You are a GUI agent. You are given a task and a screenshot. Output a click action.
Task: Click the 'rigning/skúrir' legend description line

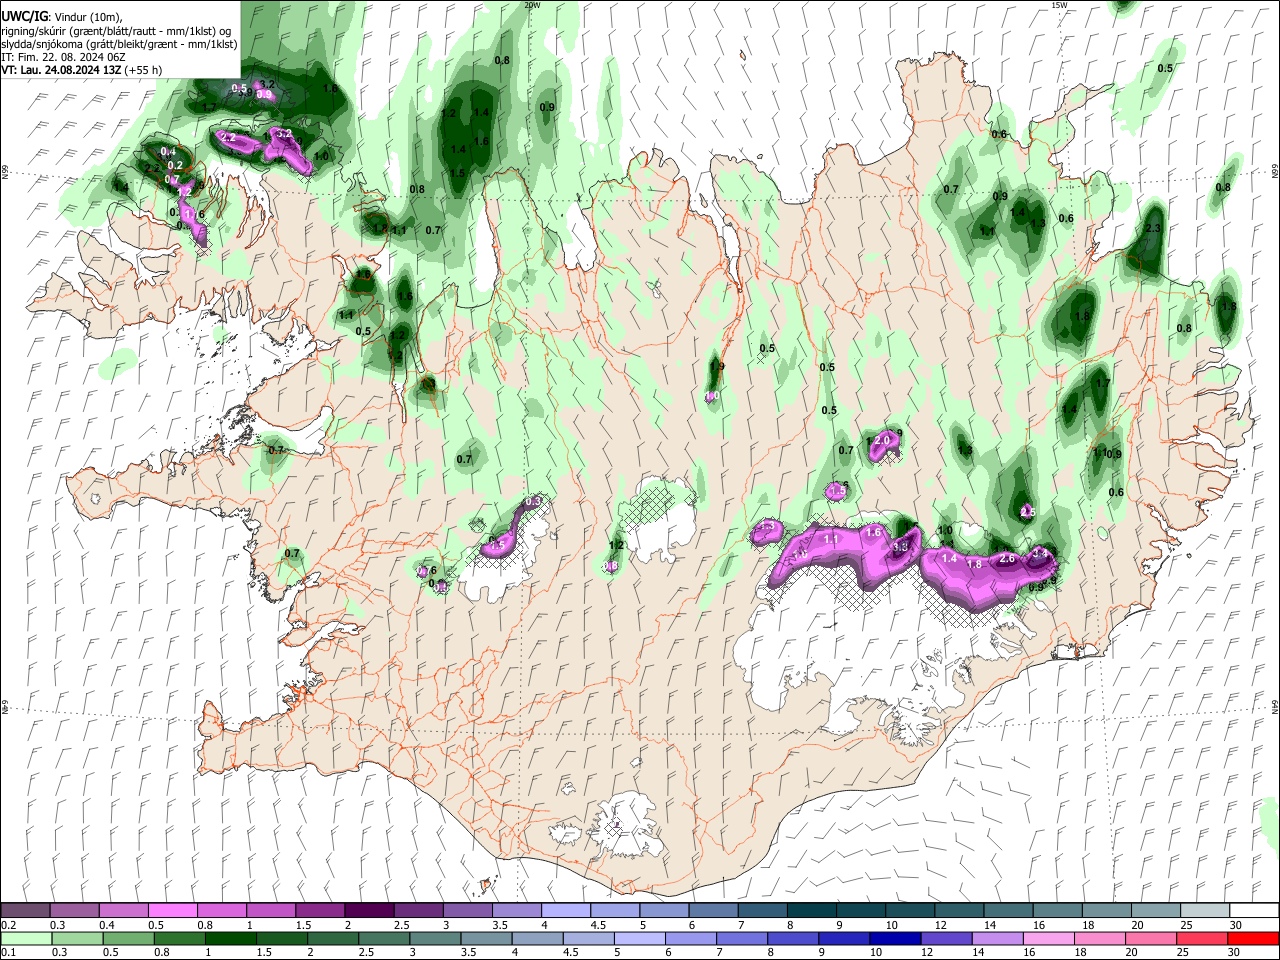tap(115, 31)
